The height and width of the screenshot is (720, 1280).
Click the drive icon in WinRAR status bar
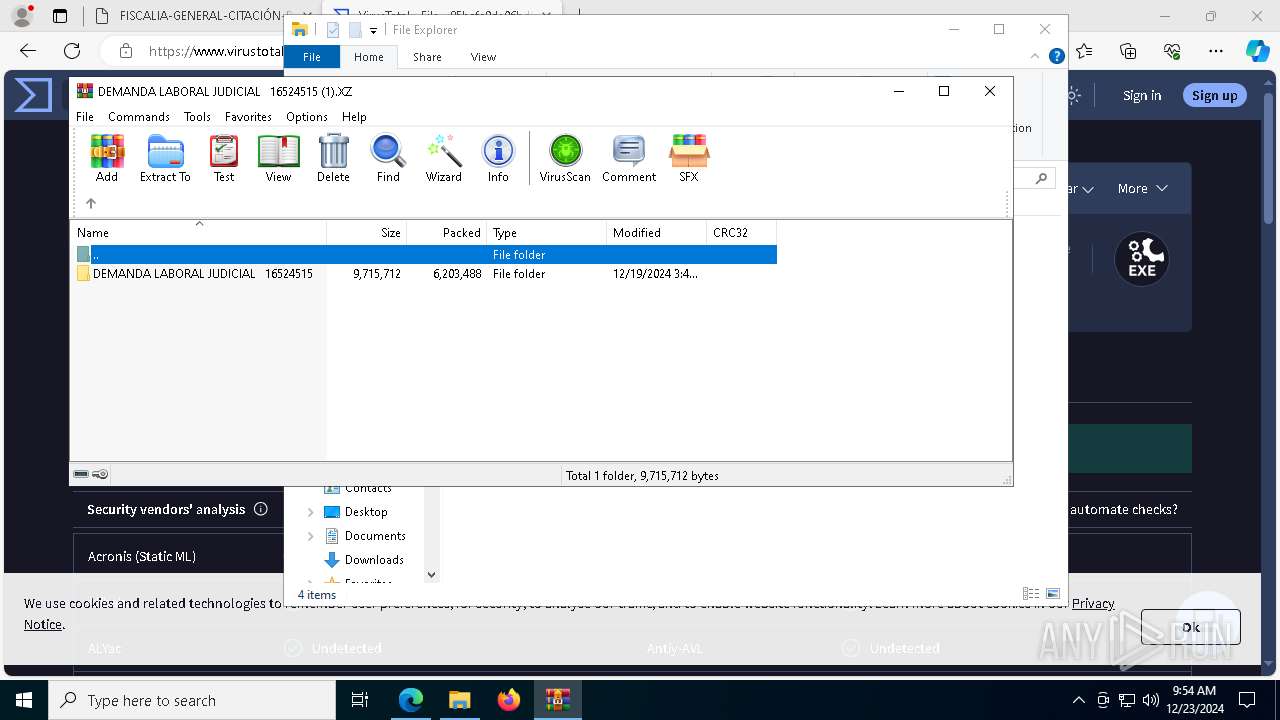coord(82,475)
